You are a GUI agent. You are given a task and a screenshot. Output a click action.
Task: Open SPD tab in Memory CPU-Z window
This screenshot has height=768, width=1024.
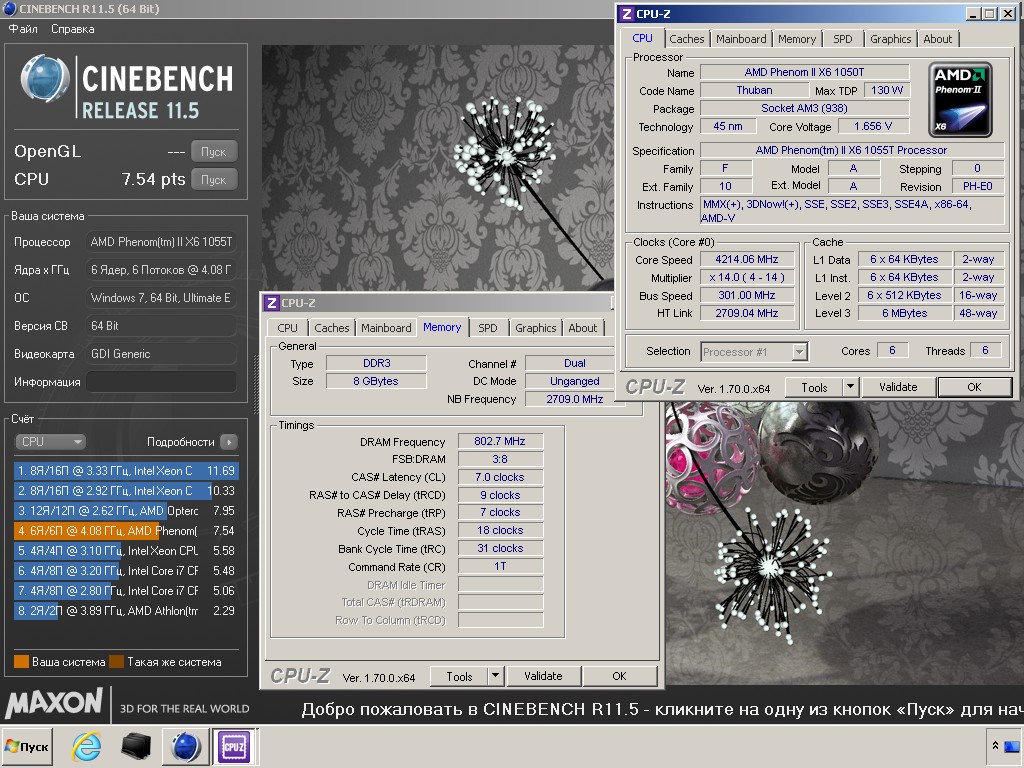(x=487, y=328)
